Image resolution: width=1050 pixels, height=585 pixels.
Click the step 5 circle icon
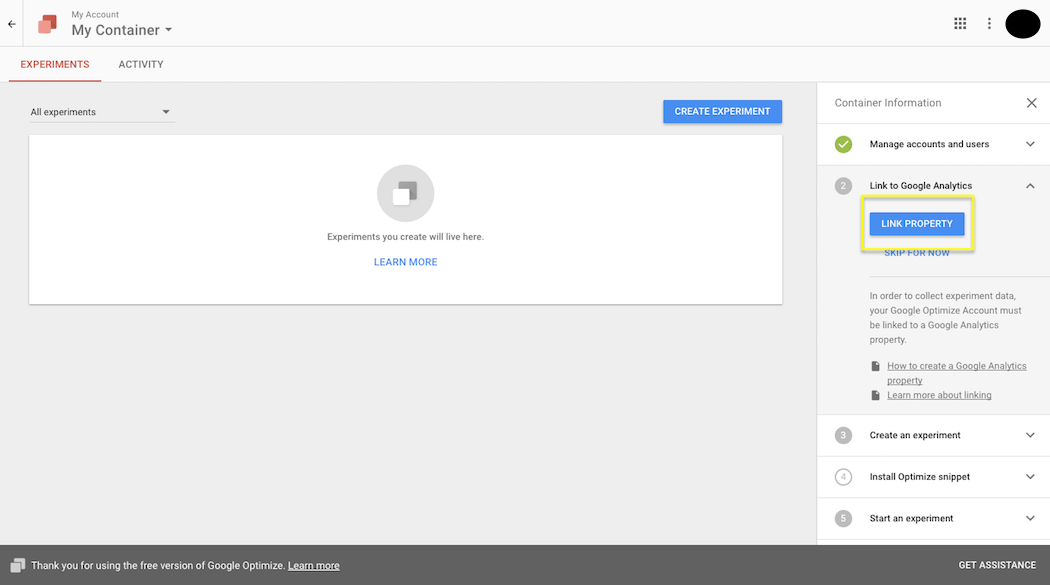click(843, 518)
